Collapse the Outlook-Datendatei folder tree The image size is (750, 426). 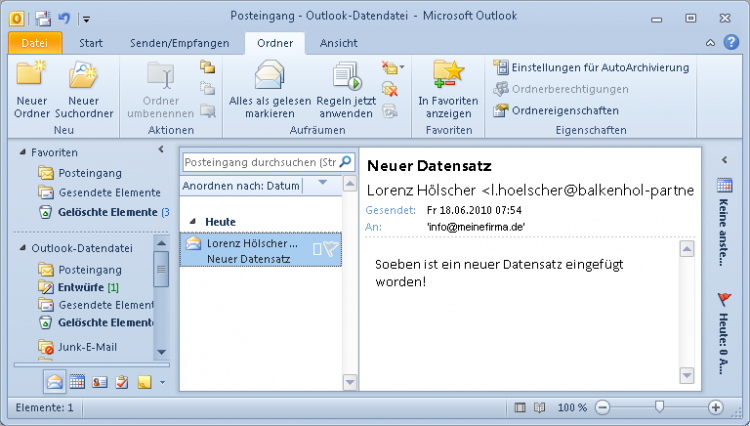point(24,249)
